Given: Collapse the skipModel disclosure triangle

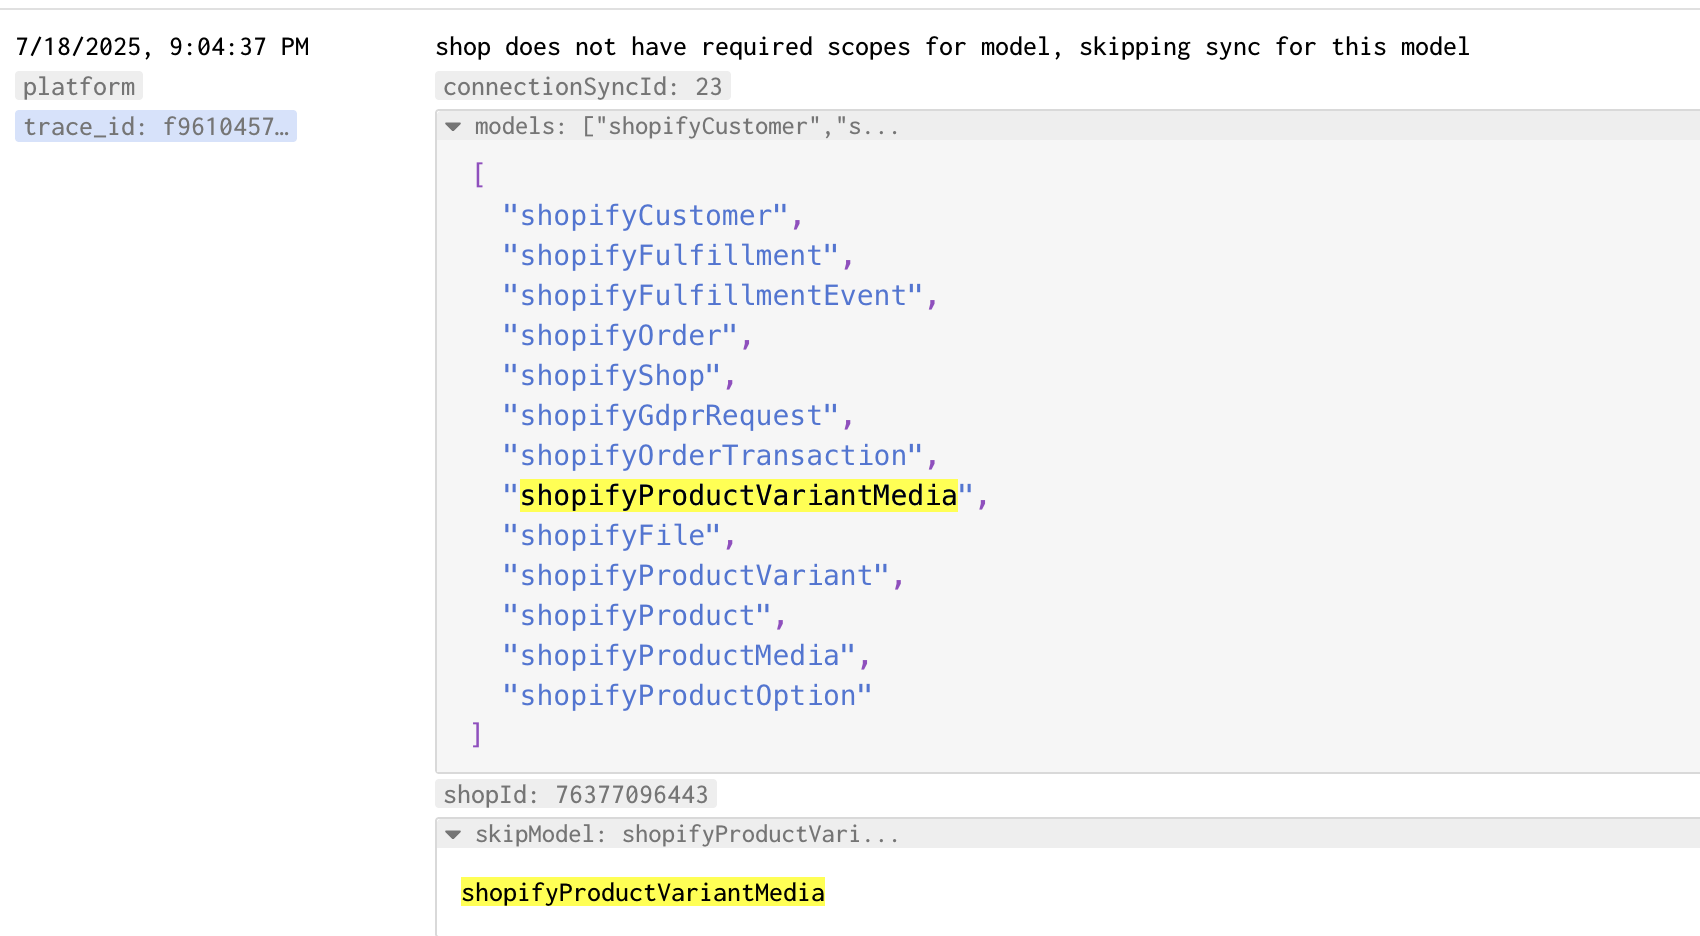Looking at the screenshot, I should point(453,835).
